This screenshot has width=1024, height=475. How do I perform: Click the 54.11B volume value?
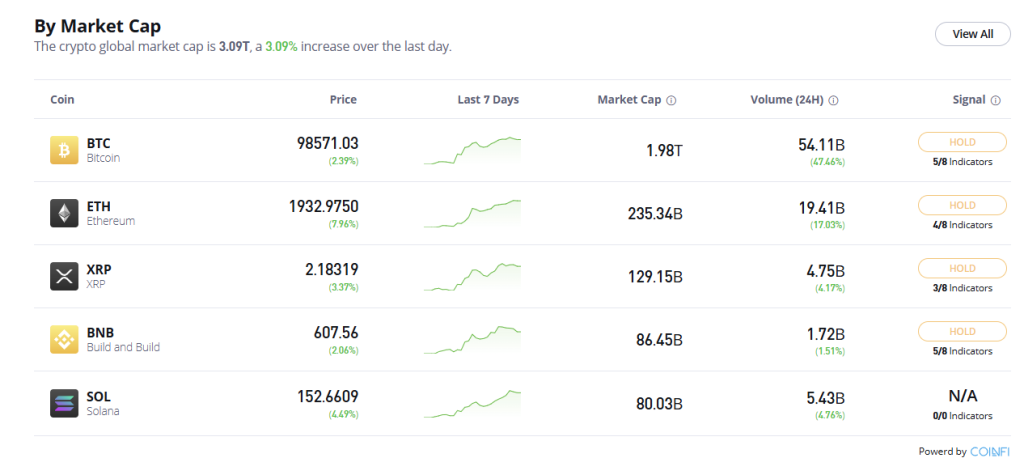822,145
